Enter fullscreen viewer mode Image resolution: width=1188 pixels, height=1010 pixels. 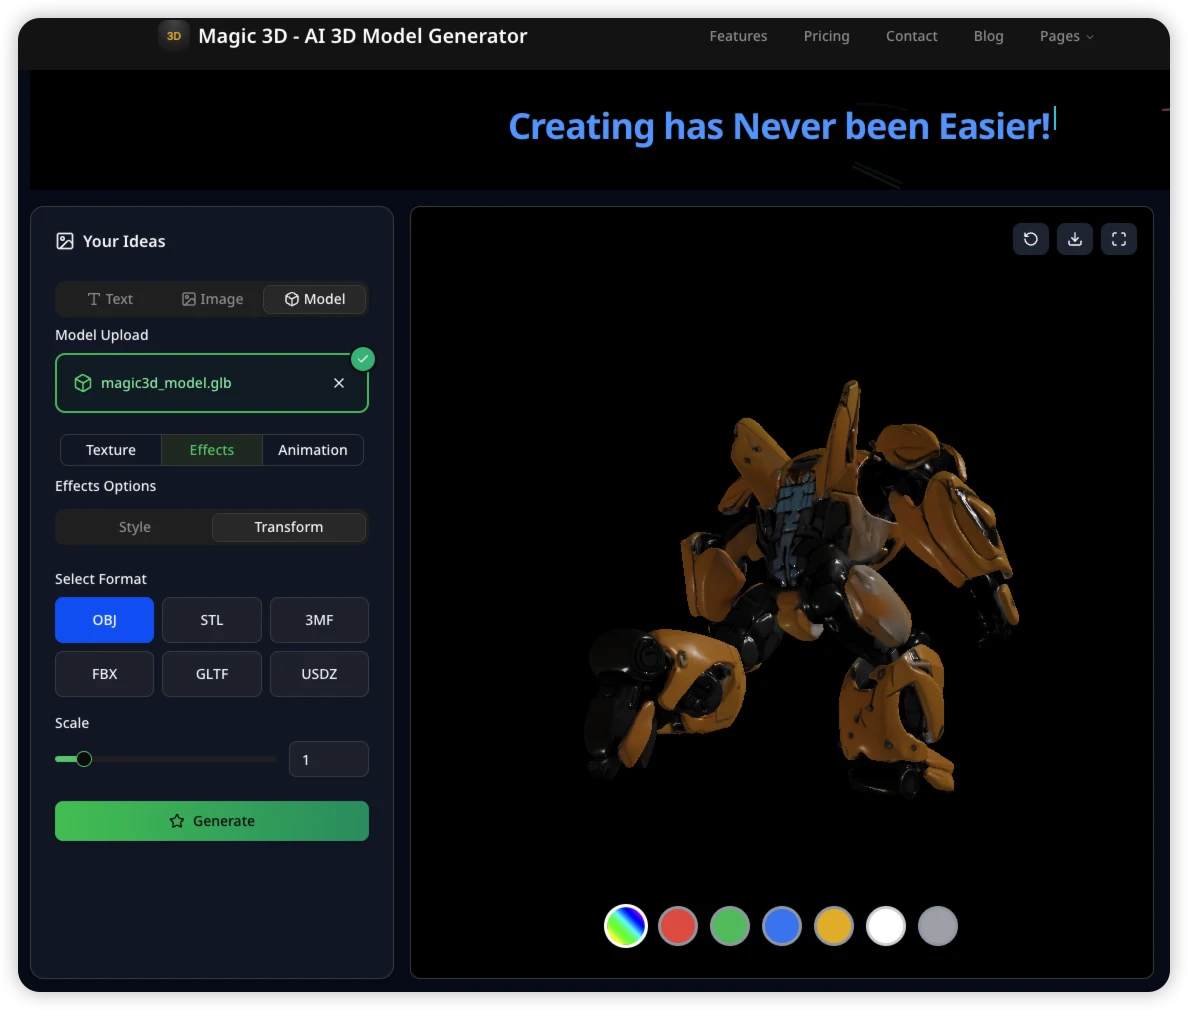point(1118,239)
